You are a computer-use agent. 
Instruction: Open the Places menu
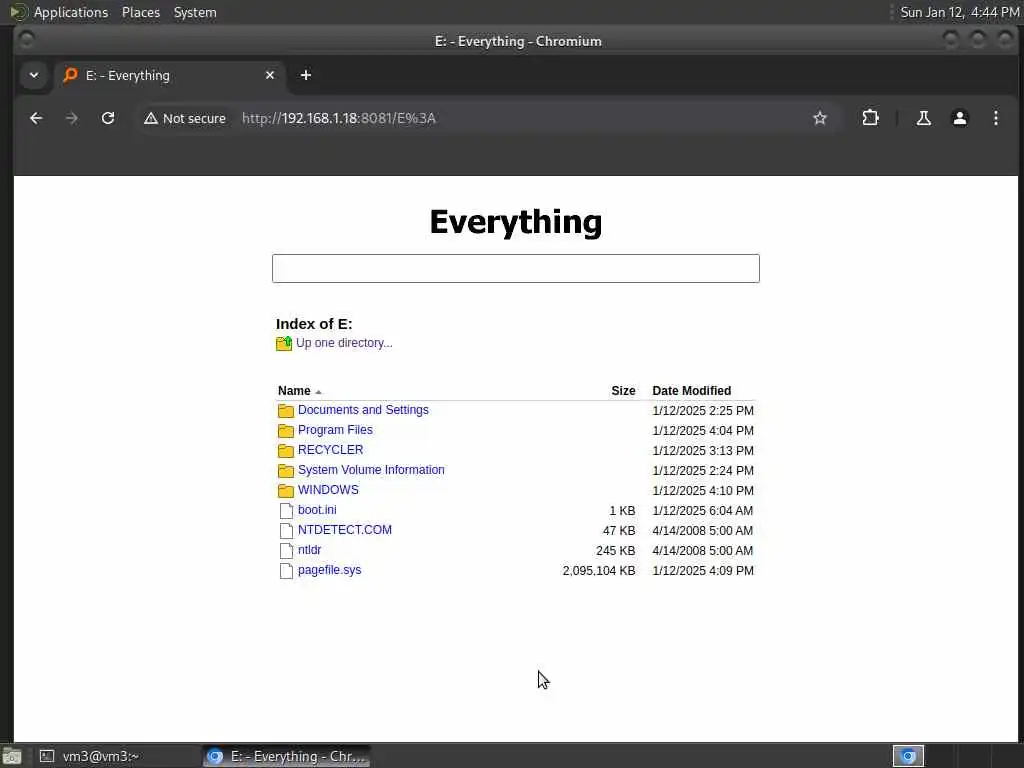pos(140,12)
